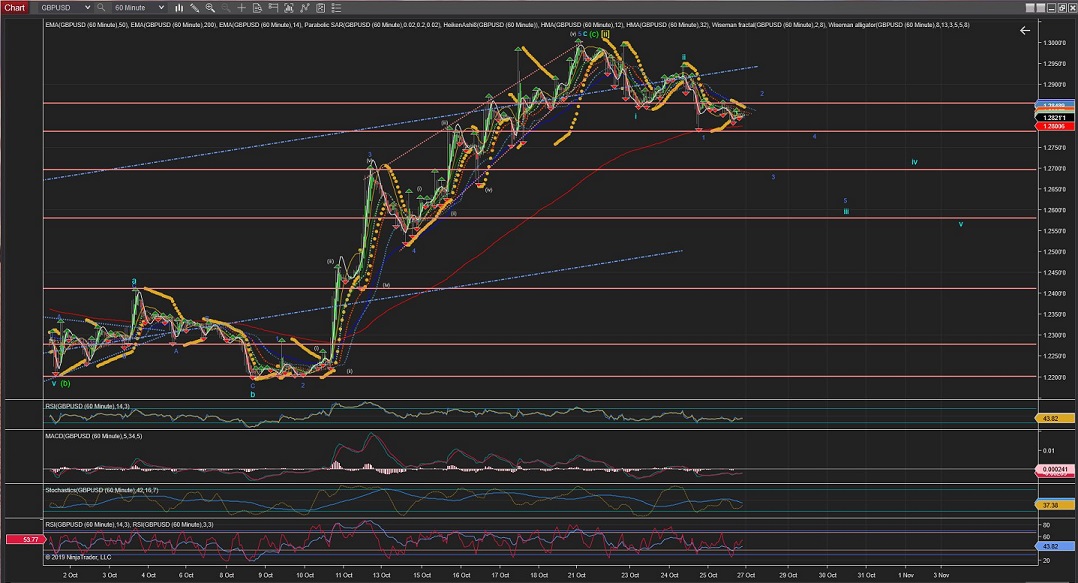Open the Chart Trader flag icon
1078x583 pixels.
coord(275,7)
